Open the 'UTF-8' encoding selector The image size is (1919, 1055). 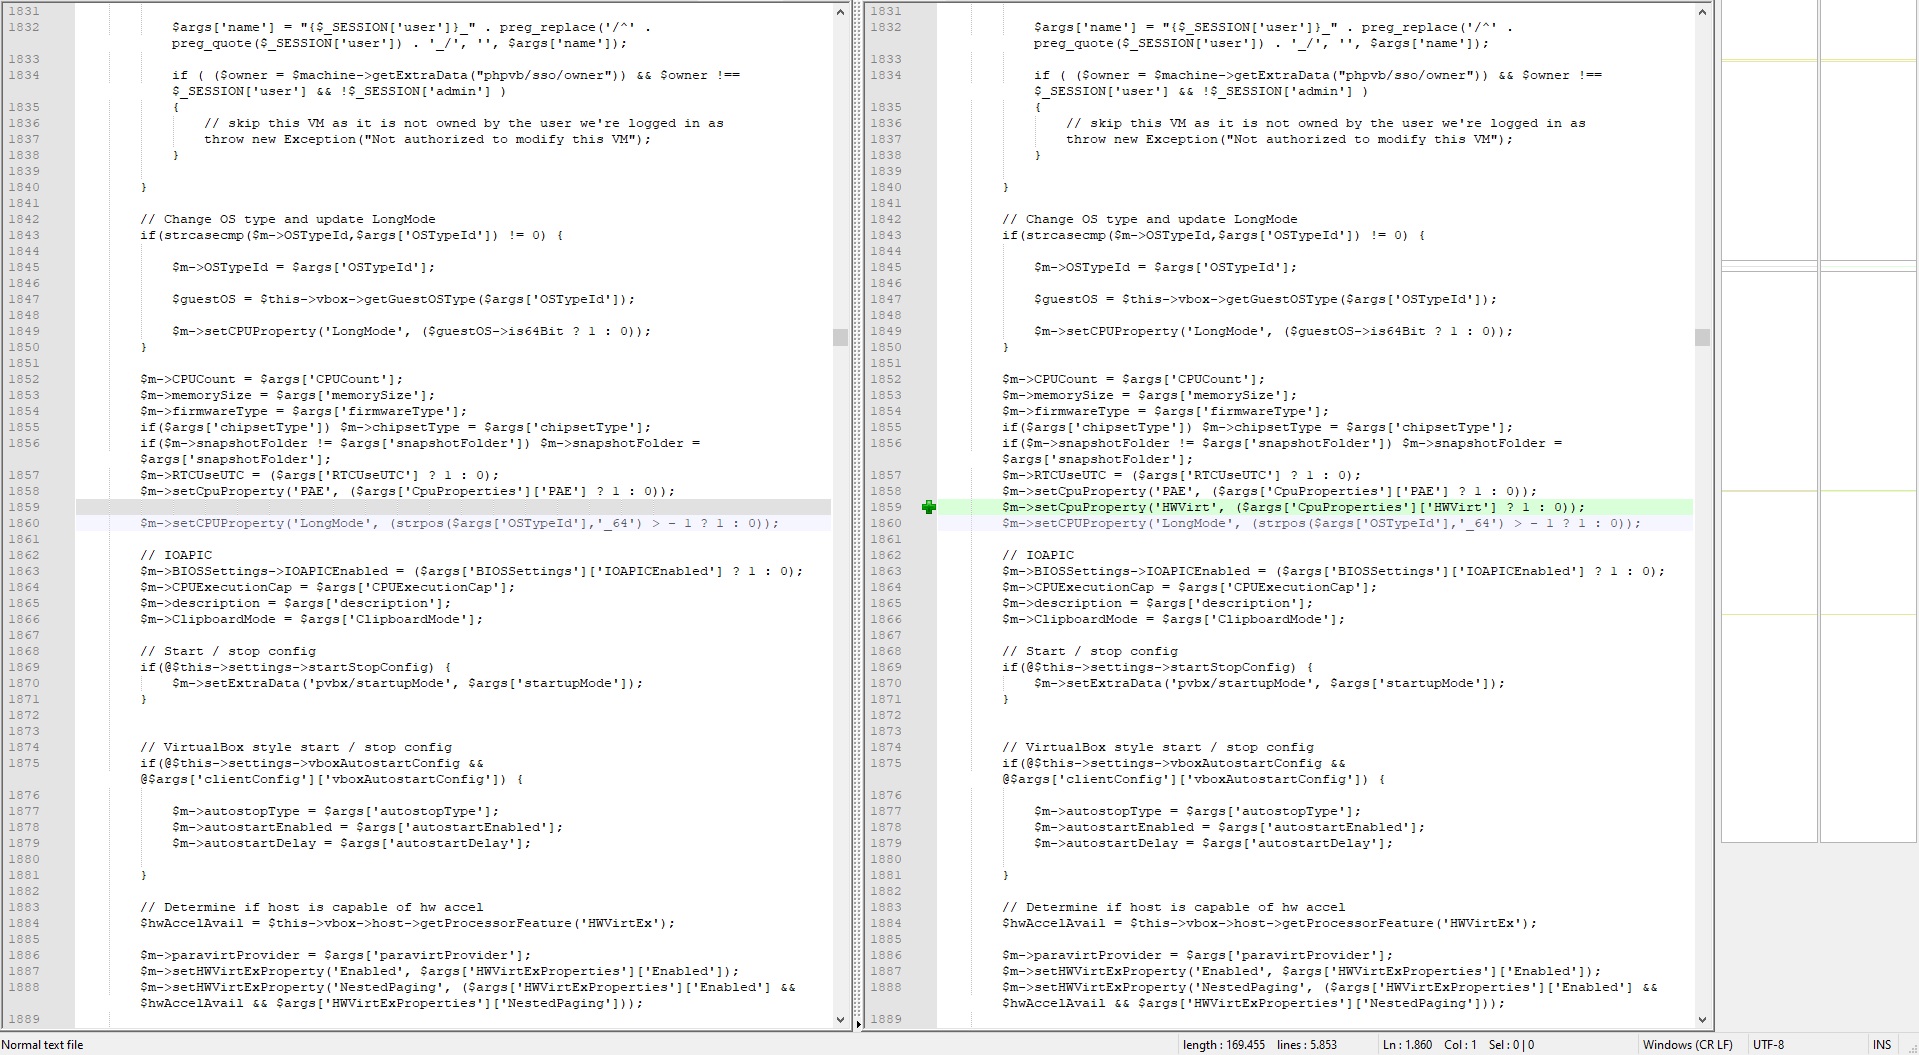pos(1768,1045)
